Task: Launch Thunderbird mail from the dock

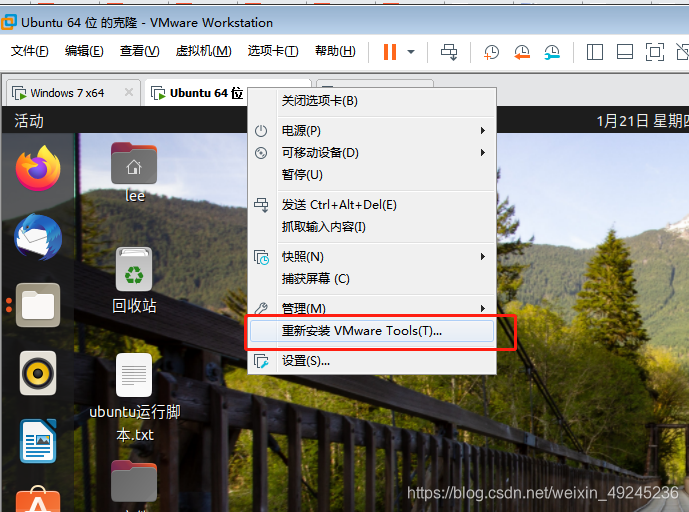Action: [x=38, y=237]
